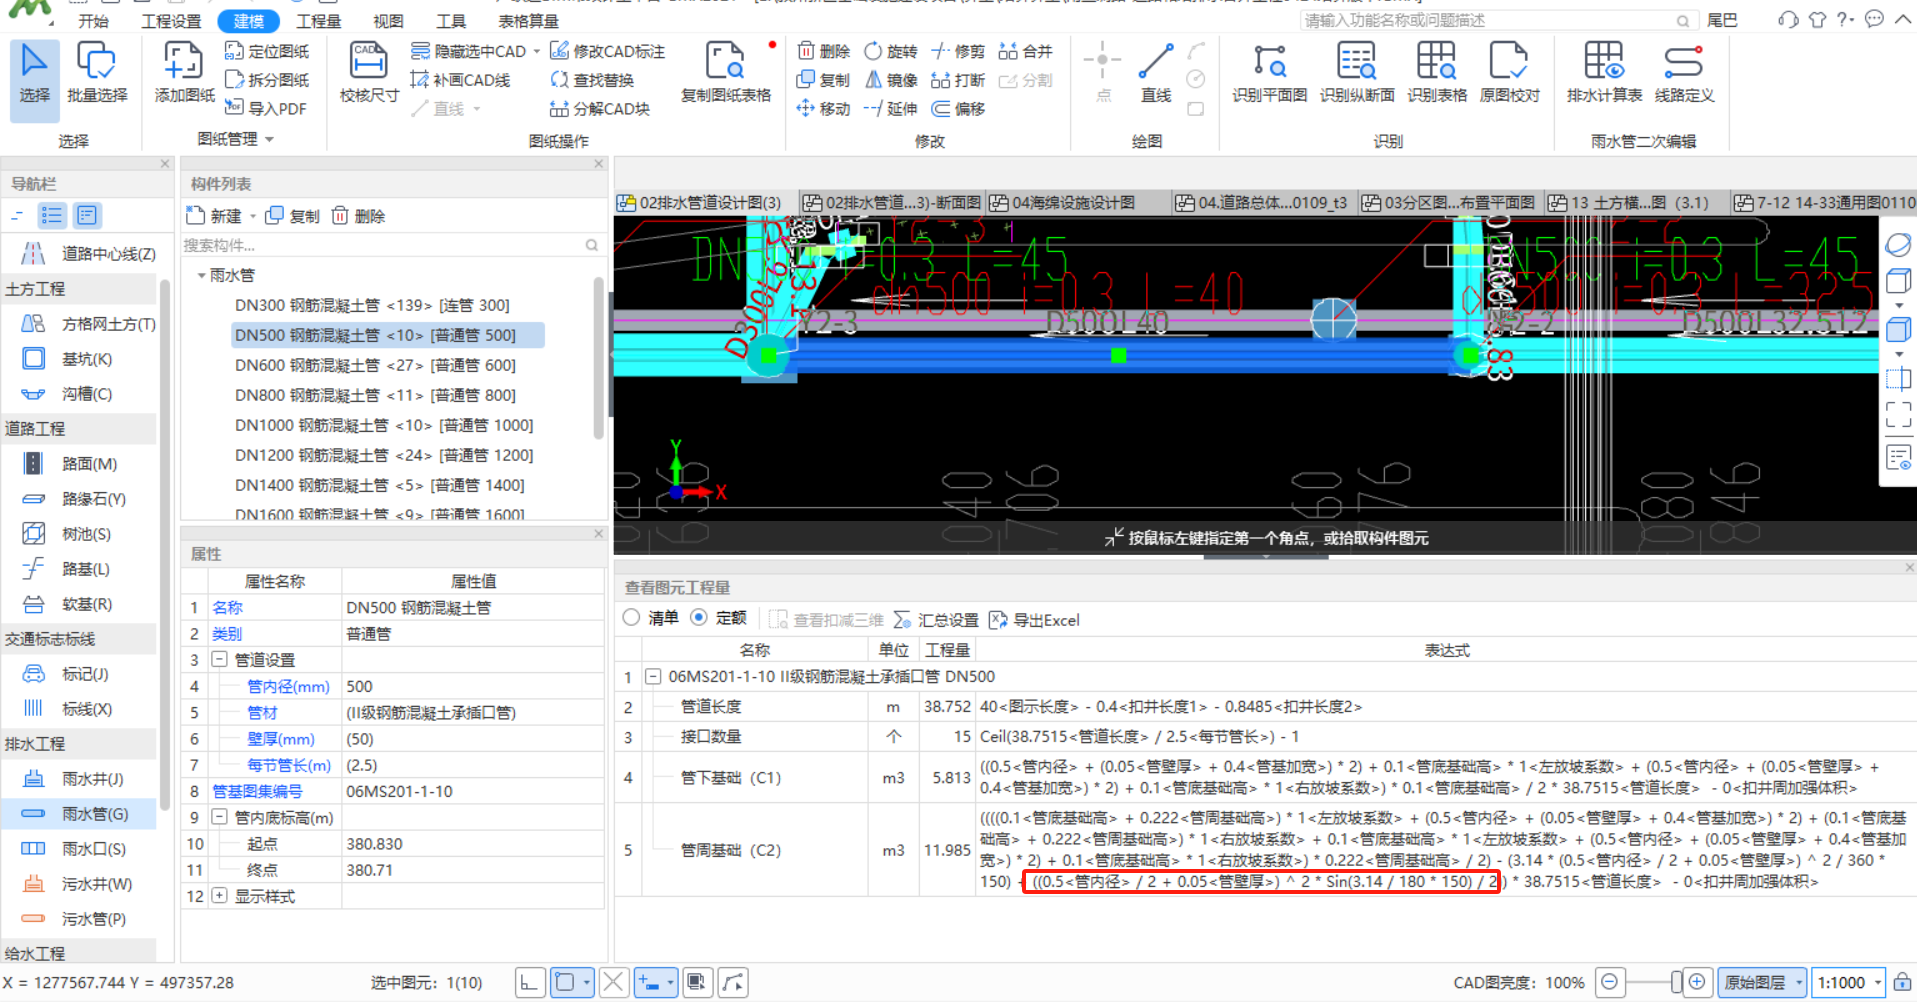The image size is (1917, 1002).
Task: Open 隐藏选中CAD dropdown arrow
Action: [x=537, y=51]
